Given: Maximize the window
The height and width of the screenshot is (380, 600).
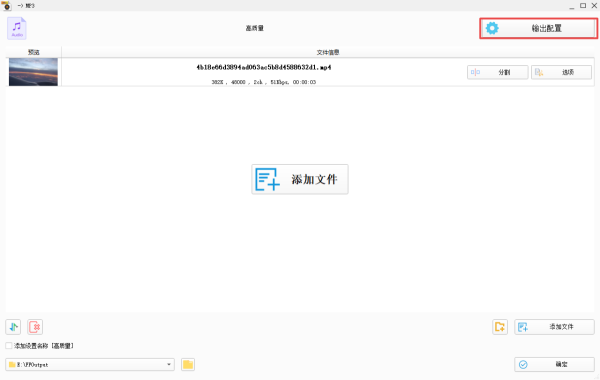Looking at the screenshot, I should [583, 5].
